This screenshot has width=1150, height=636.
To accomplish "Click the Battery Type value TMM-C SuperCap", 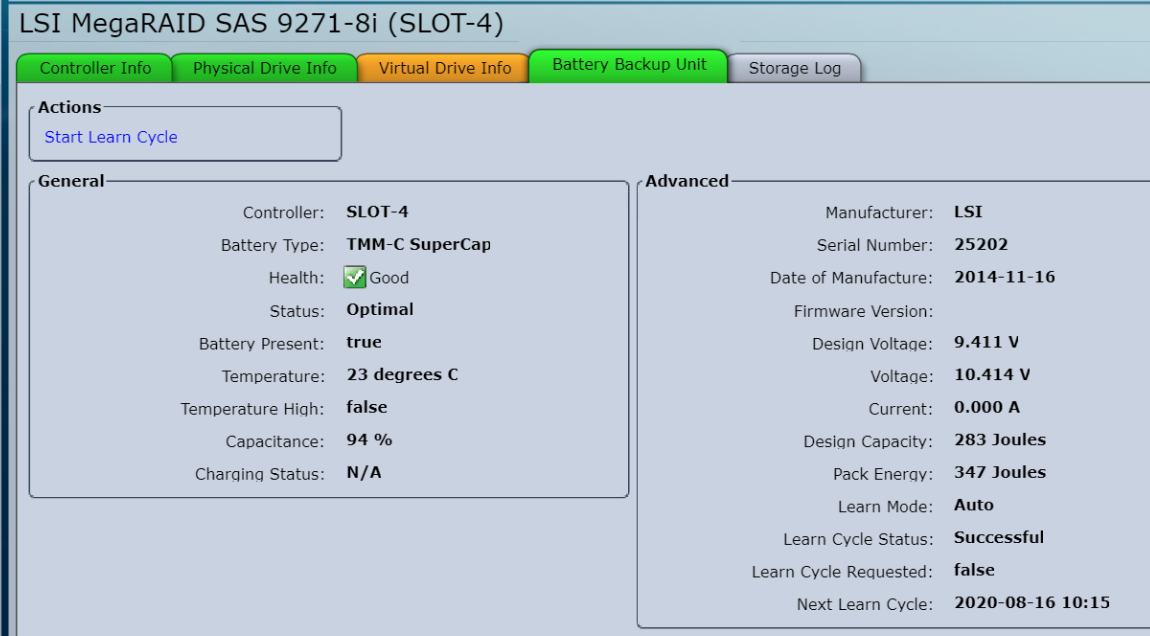I will [418, 244].
